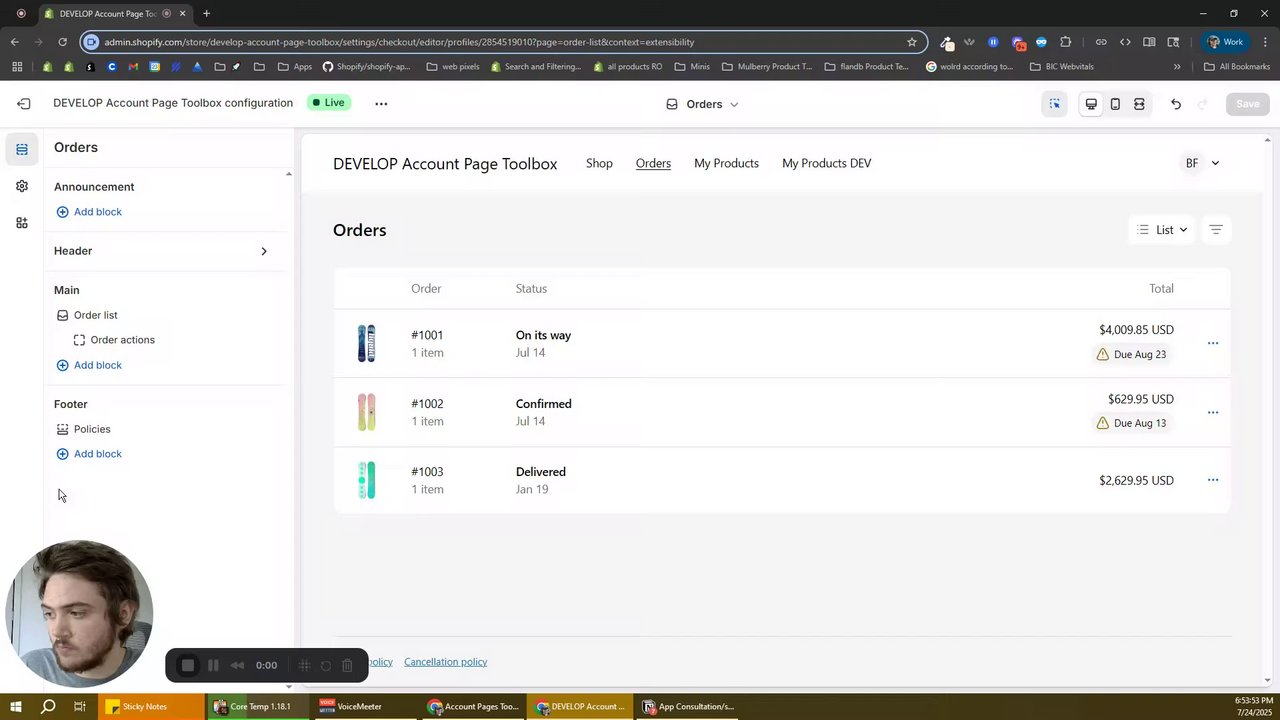
Task: Open the Settings gear in left rail
Action: [22, 186]
